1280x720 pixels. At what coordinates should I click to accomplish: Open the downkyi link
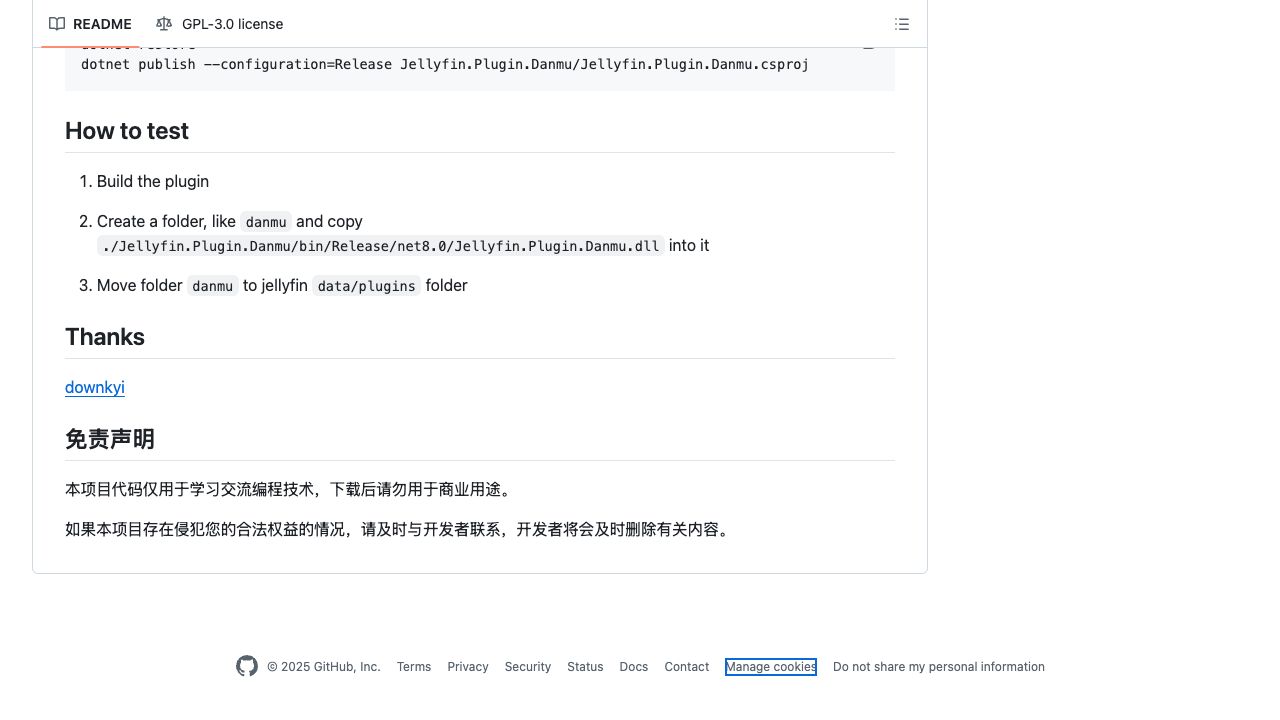pyautogui.click(x=94, y=388)
